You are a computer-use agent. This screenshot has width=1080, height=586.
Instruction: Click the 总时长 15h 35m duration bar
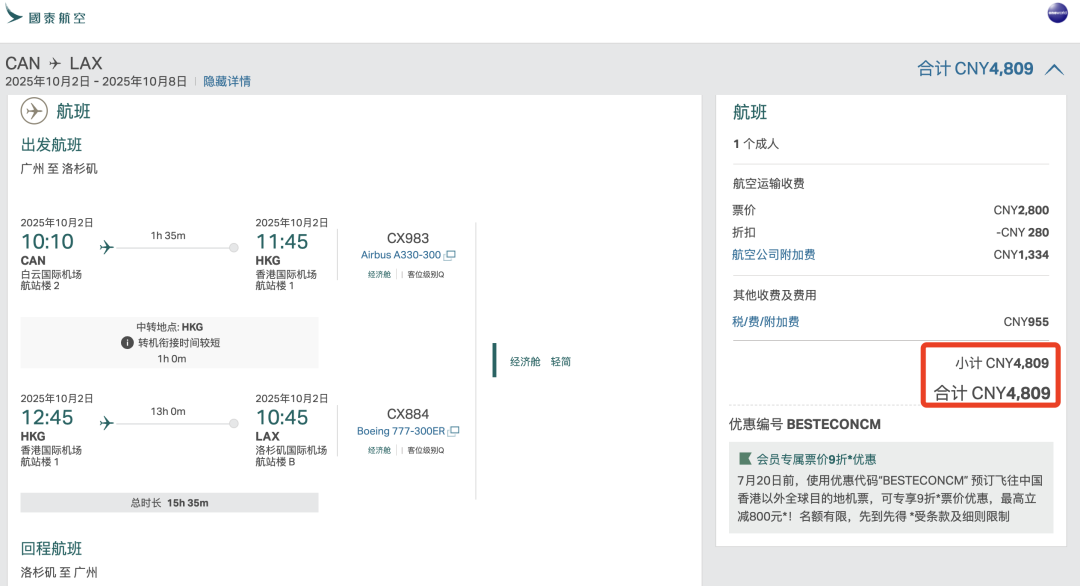click(168, 503)
